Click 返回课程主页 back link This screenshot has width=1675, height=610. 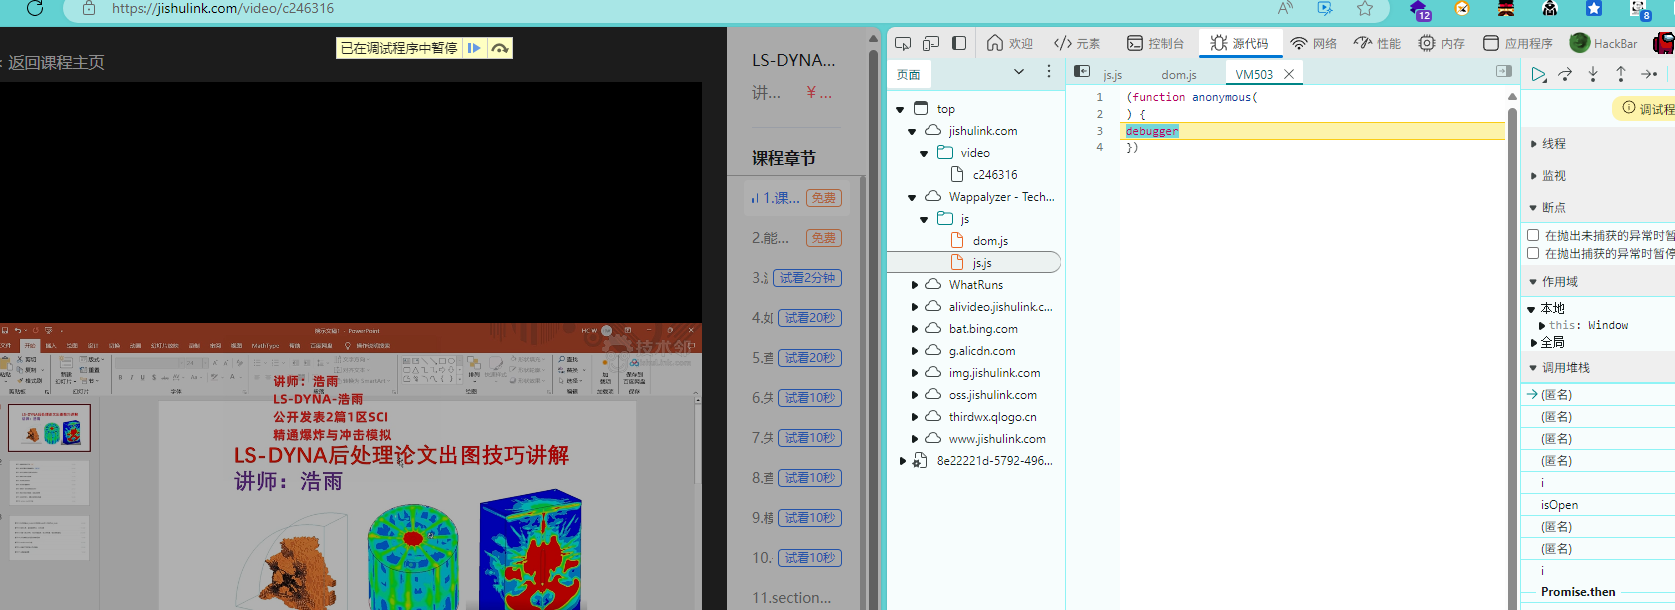coord(56,62)
